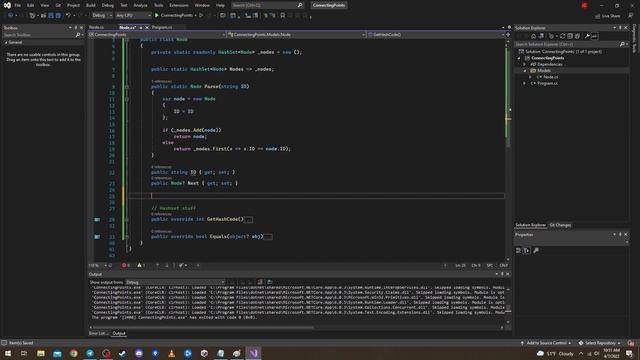Click the Save All toolbar icon
Viewport: 640px width, 360px height.
58,16
